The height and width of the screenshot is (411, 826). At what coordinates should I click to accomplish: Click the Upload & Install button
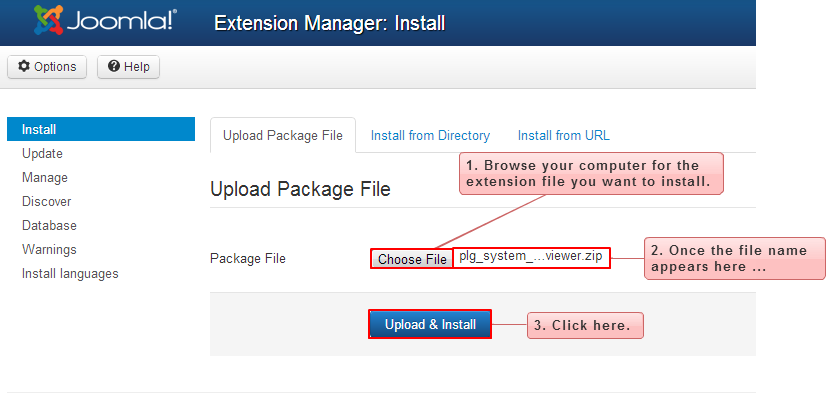click(x=430, y=324)
